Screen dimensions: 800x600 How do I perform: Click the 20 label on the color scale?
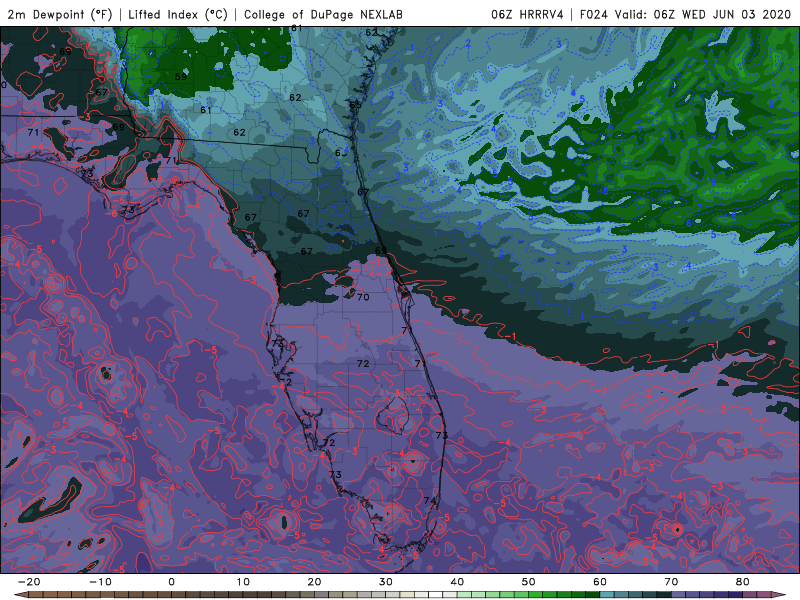pyautogui.click(x=314, y=582)
